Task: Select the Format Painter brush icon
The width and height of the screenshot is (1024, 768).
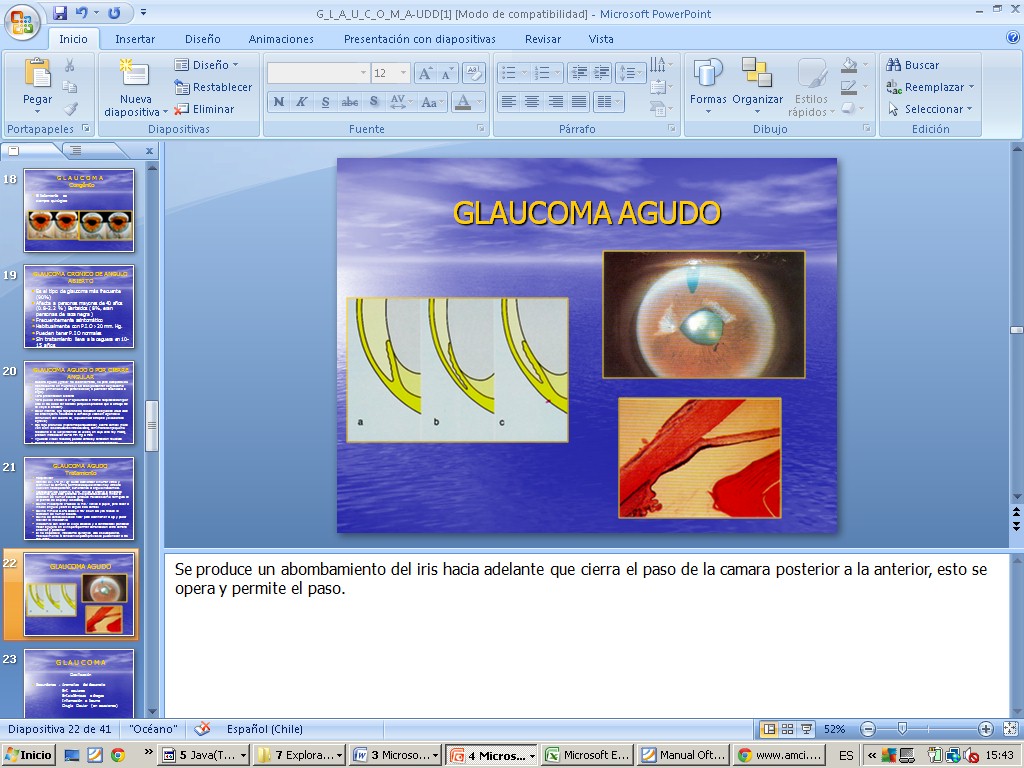Action: tap(70, 109)
